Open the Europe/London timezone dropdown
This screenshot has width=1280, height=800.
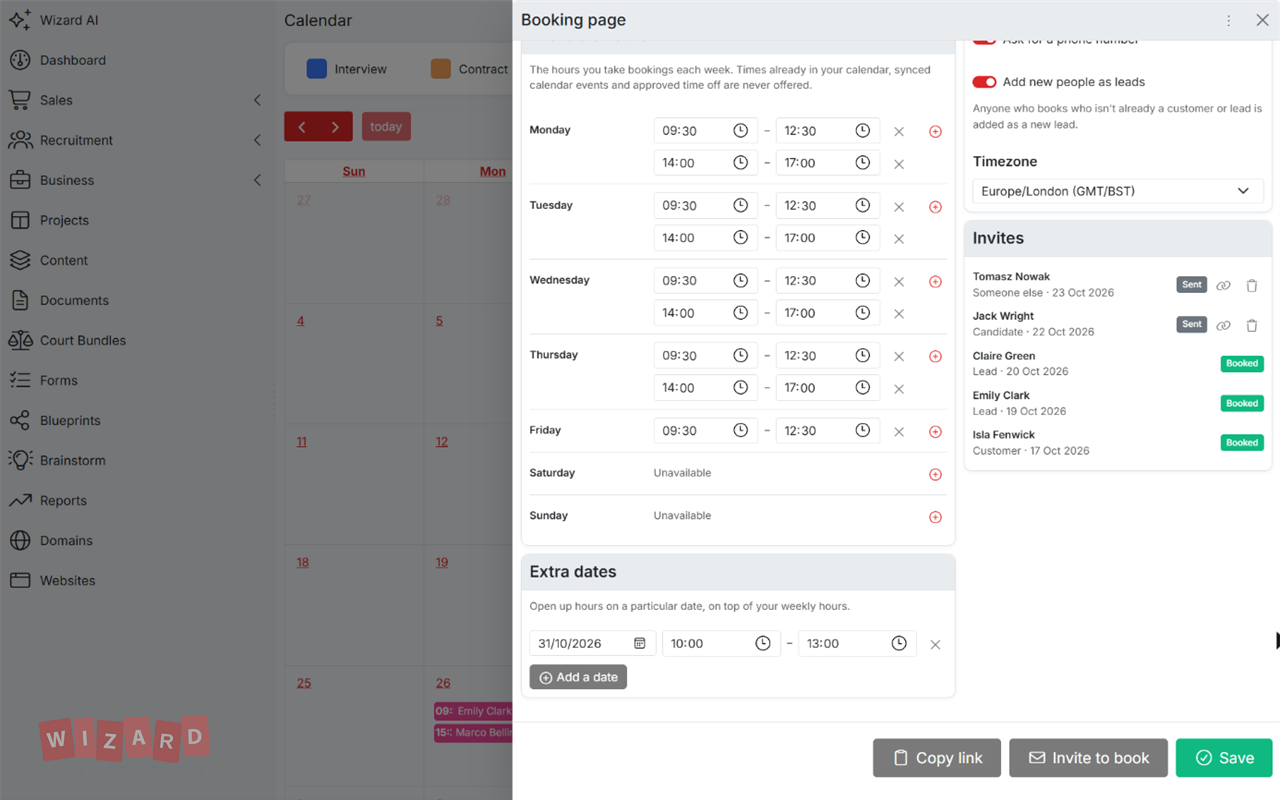(x=1118, y=191)
